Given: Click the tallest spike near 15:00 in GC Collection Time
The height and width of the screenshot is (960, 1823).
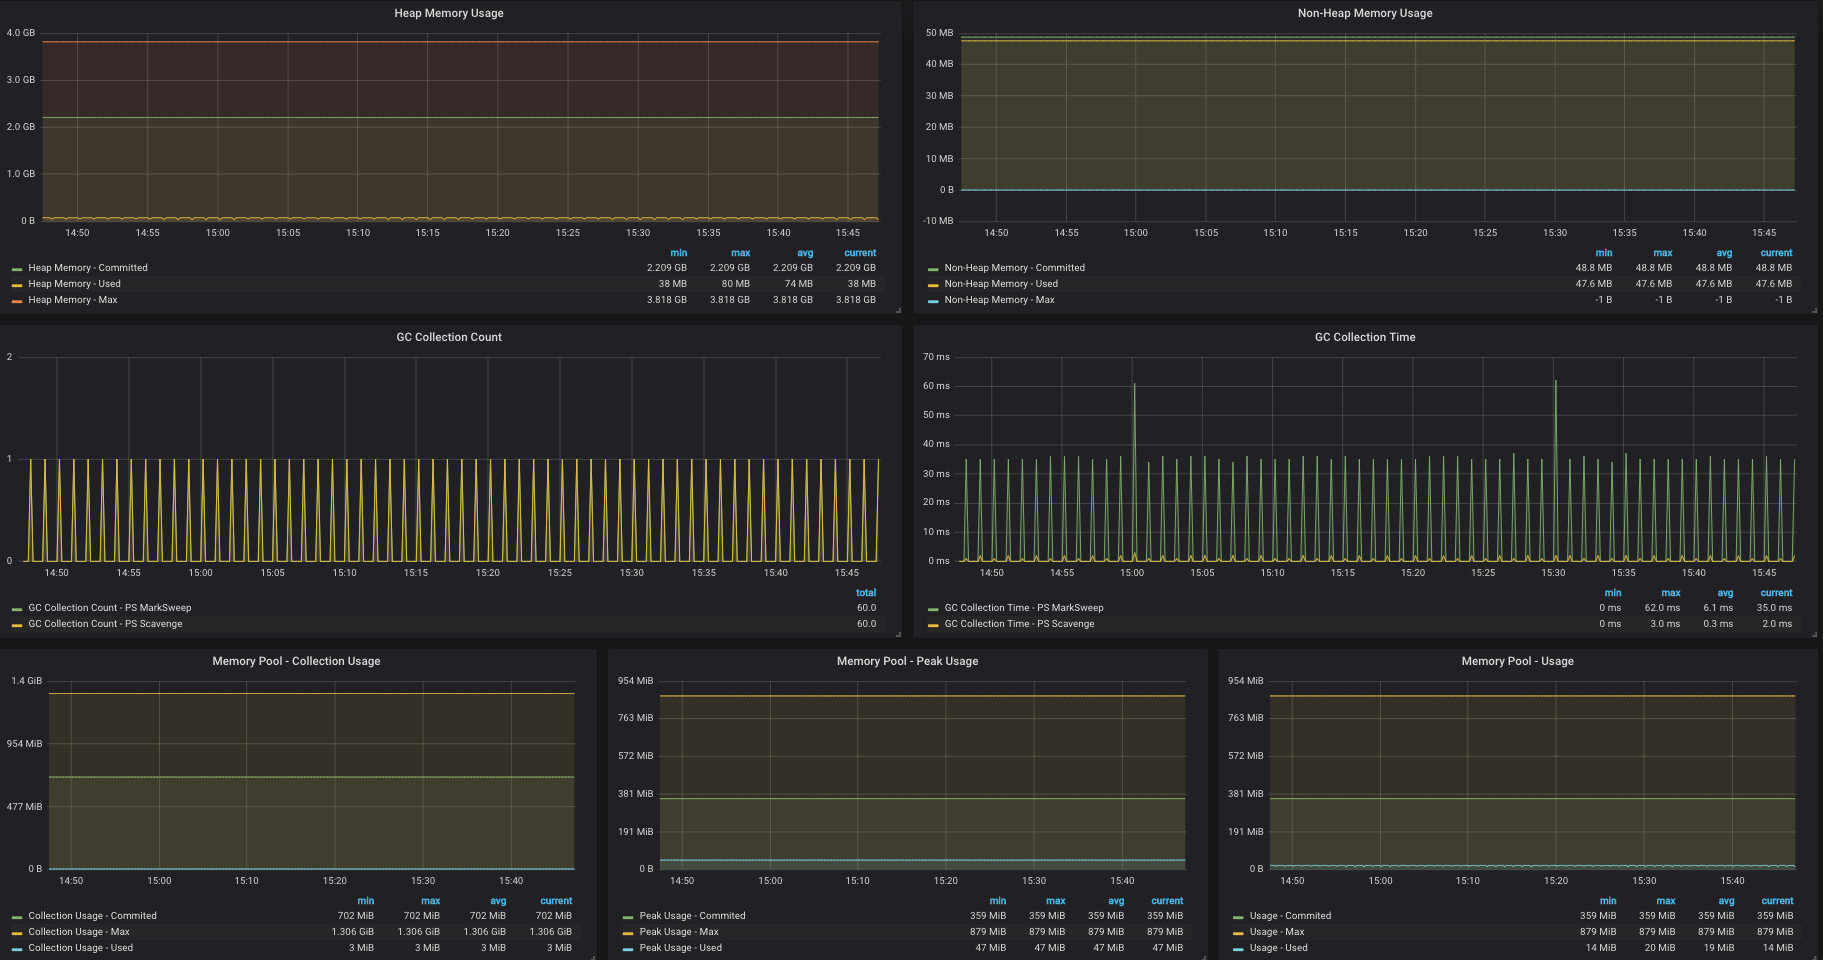Looking at the screenshot, I should 1134,386.
